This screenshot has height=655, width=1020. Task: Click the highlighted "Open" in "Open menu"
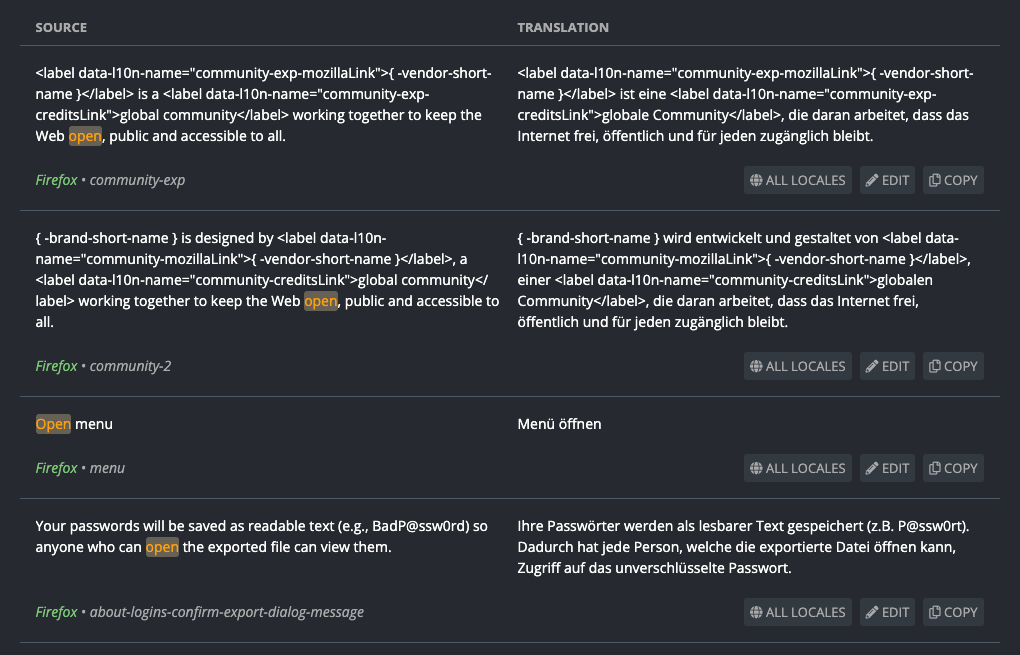[x=53, y=424]
